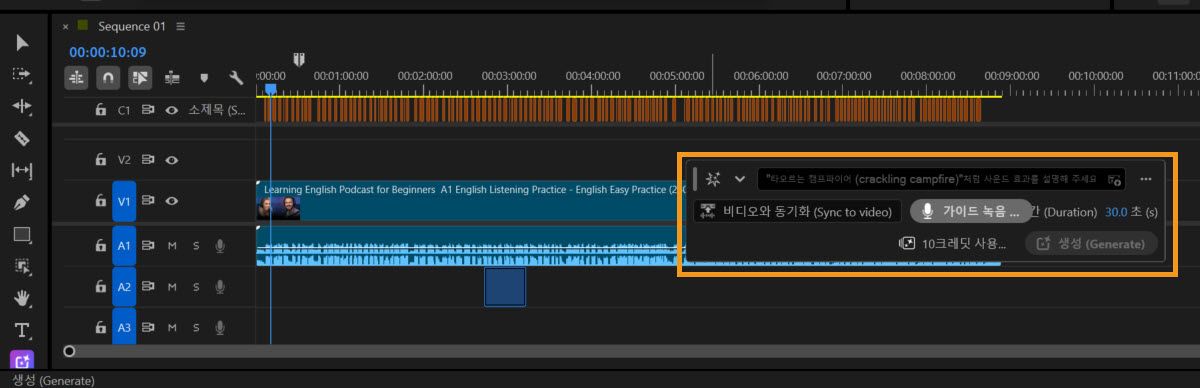Viewport: 1200px width, 388px height.
Task: Lock the V2 video track
Action: point(100,159)
